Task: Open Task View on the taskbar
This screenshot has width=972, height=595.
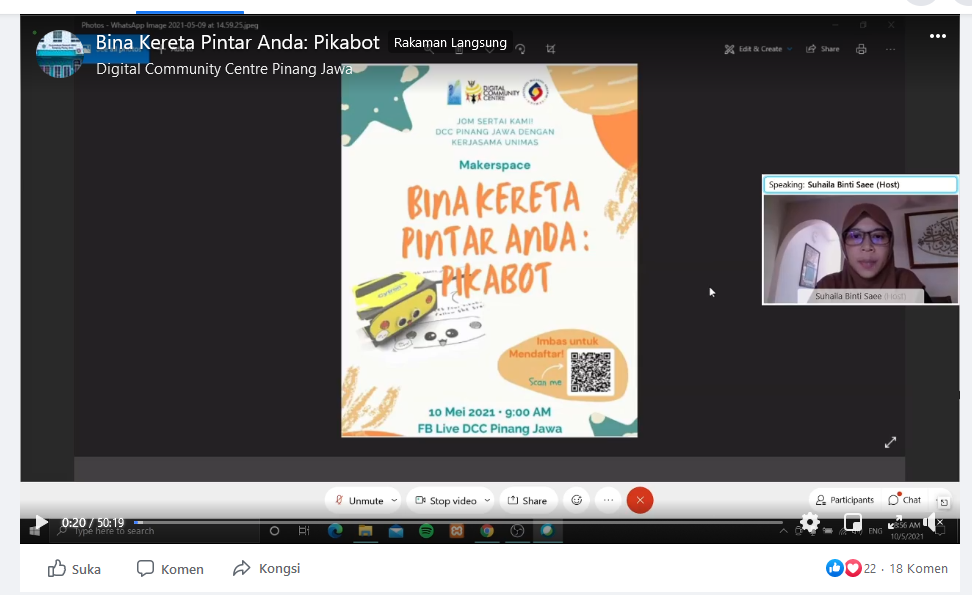Action: [x=304, y=531]
